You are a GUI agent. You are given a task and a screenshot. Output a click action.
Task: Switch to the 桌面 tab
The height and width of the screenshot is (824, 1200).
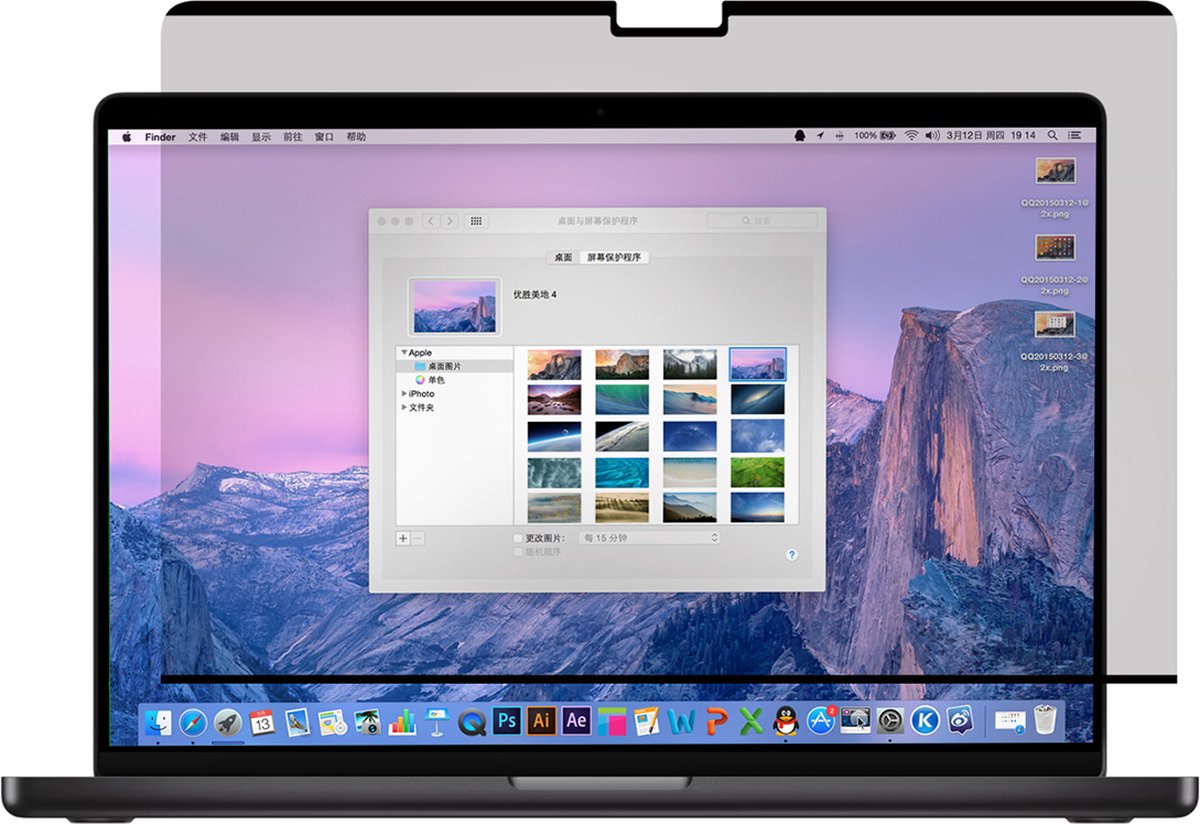click(x=563, y=257)
